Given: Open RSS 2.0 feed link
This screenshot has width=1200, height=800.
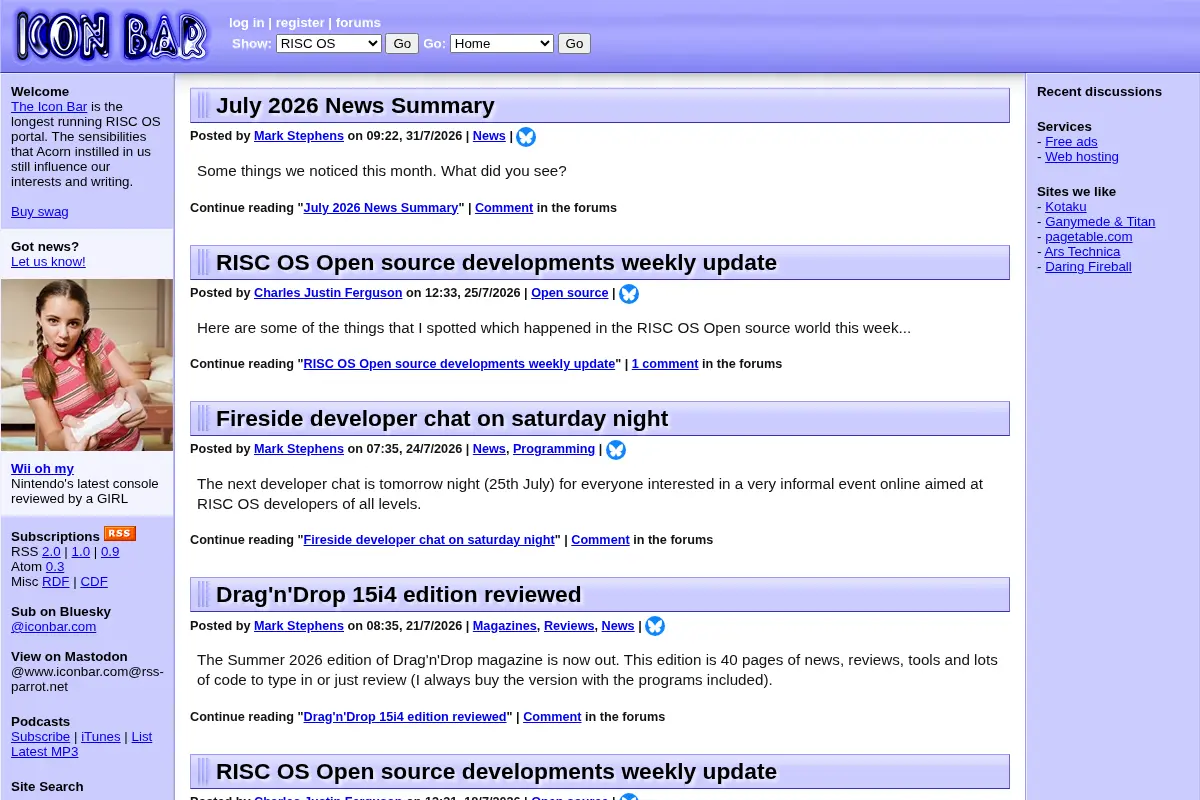Looking at the screenshot, I should point(51,551).
